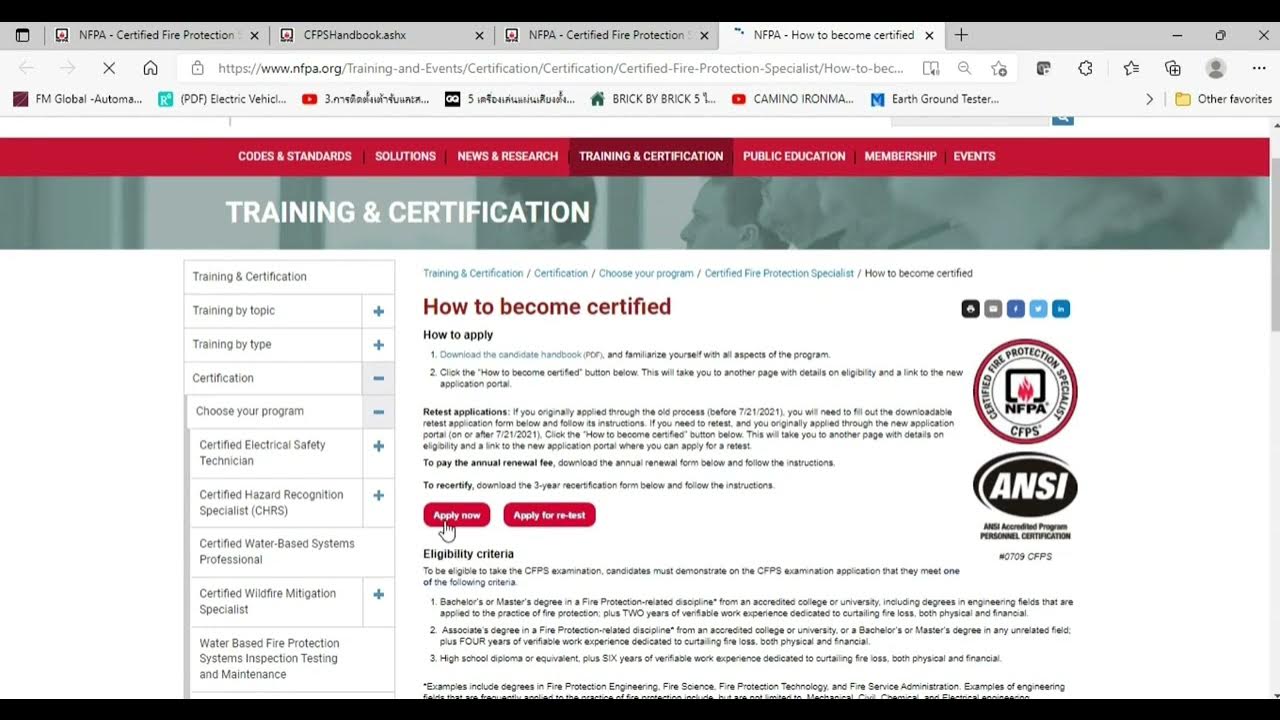Share the page on Twitter
This screenshot has width=1280, height=720.
pyautogui.click(x=1038, y=309)
